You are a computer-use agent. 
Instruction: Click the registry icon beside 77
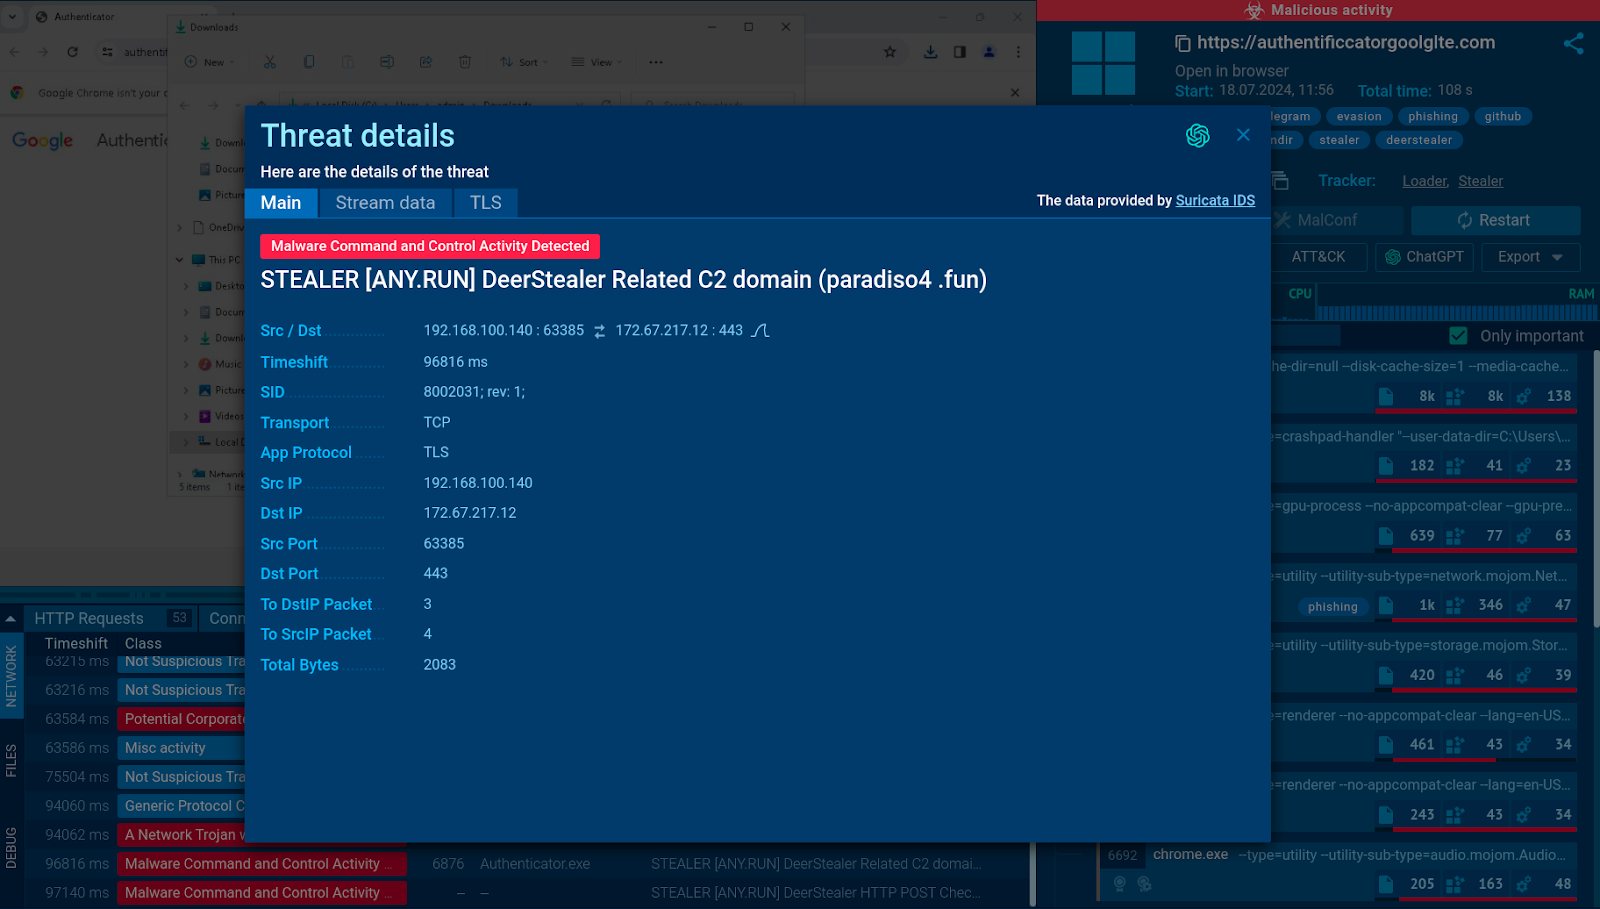tap(1455, 536)
